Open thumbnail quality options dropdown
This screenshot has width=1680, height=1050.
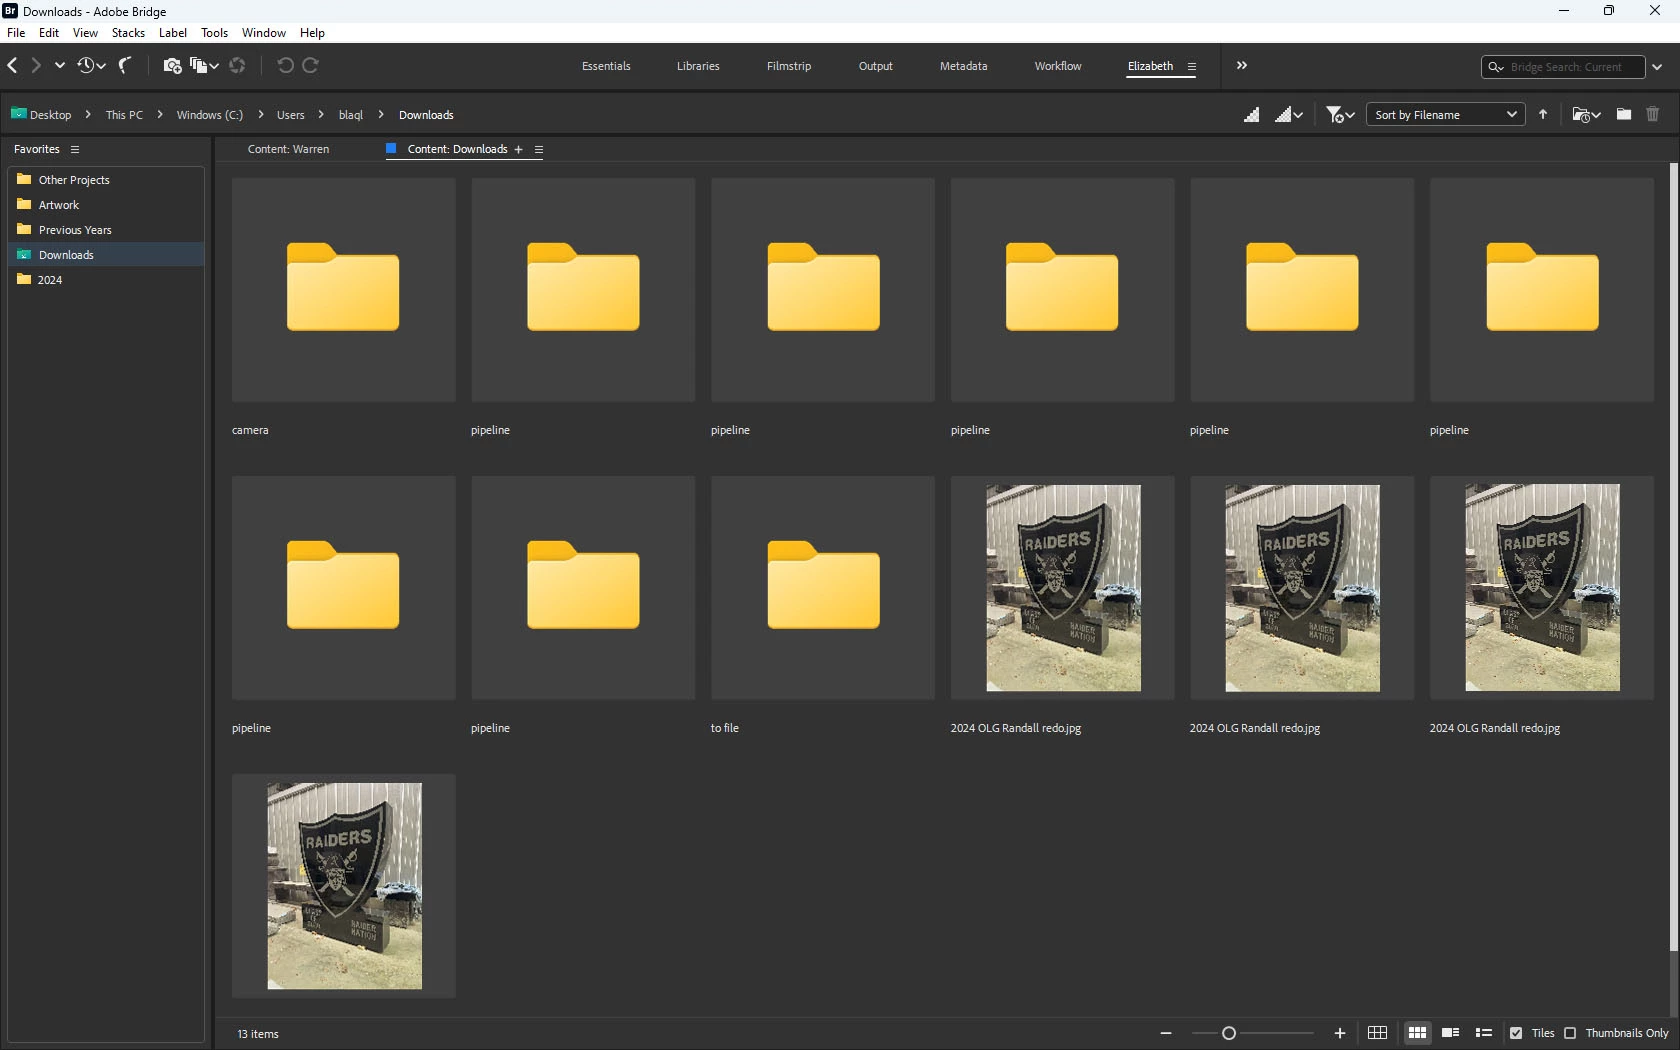point(1289,115)
